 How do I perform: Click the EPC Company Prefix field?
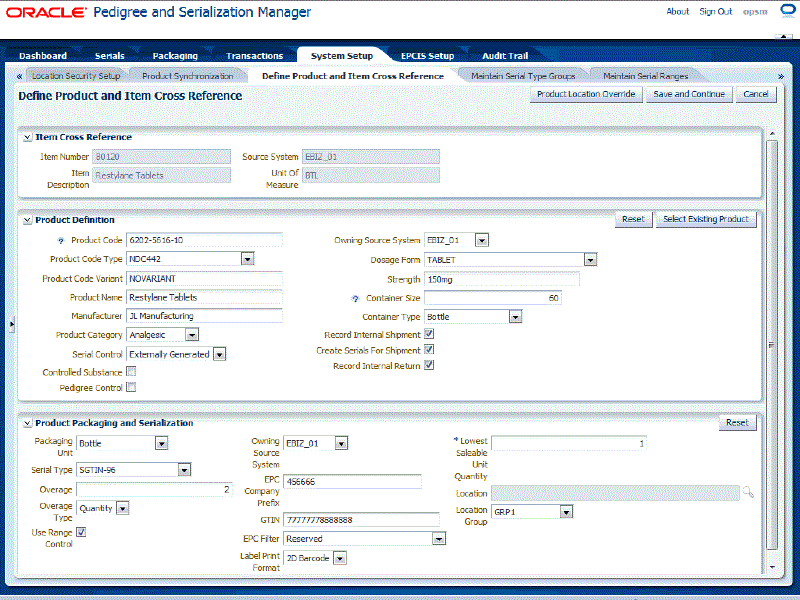(353, 482)
